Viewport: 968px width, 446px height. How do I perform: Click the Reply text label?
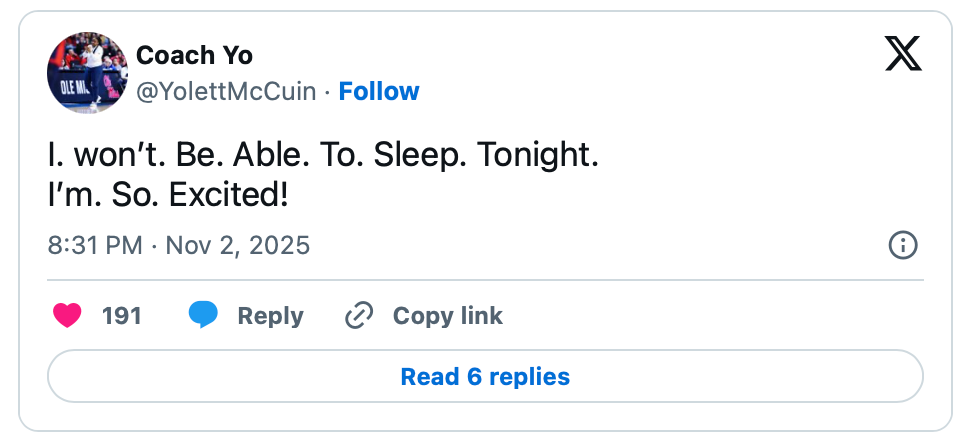270,316
